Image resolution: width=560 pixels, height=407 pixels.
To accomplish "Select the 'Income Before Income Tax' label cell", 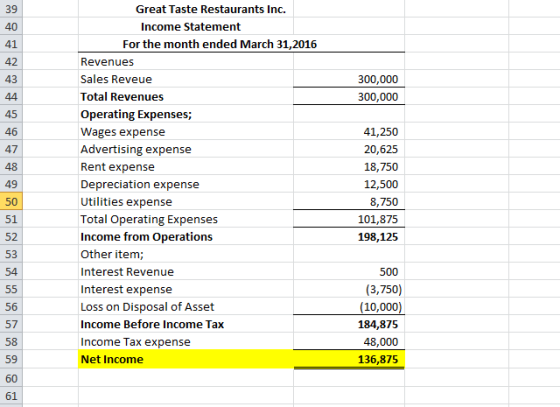I will coord(186,324).
